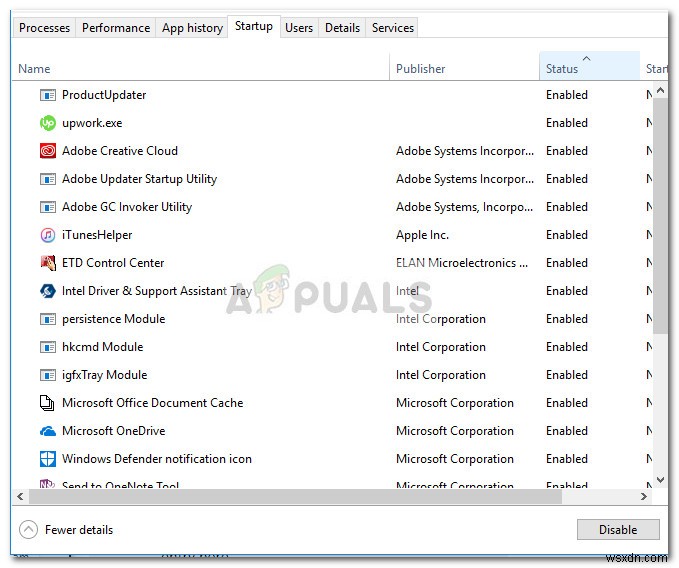This screenshot has width=679, height=568.
Task: Click Enabled status of Microsoft OneDrive
Action: [x=566, y=431]
